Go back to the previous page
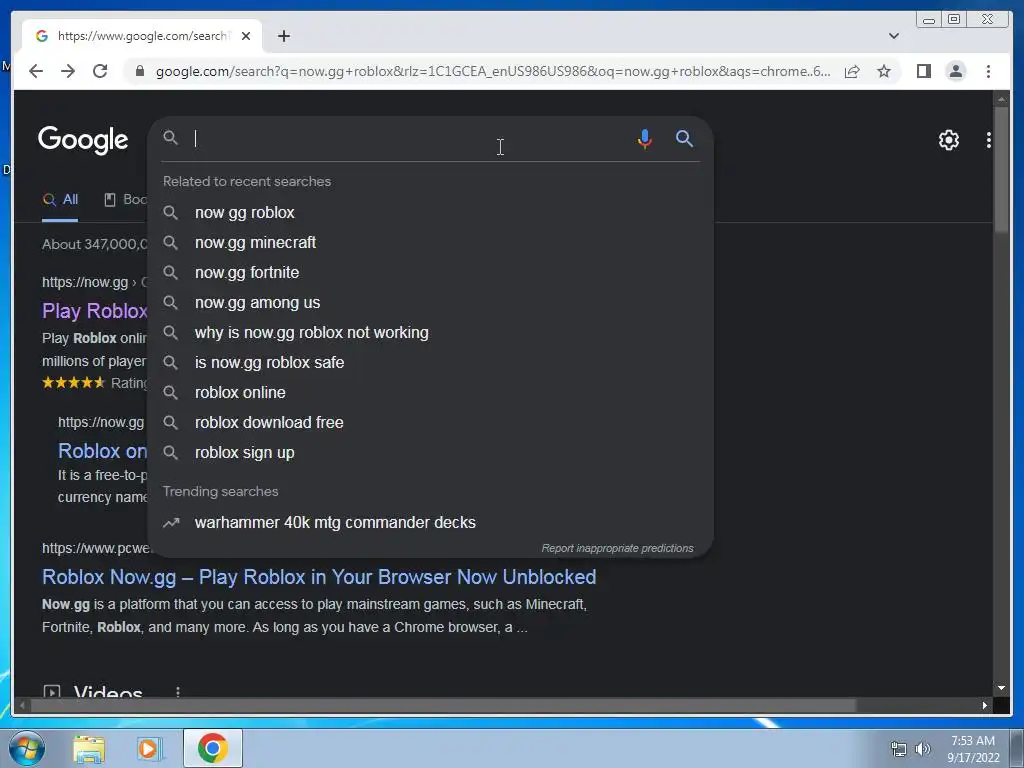 click(36, 71)
